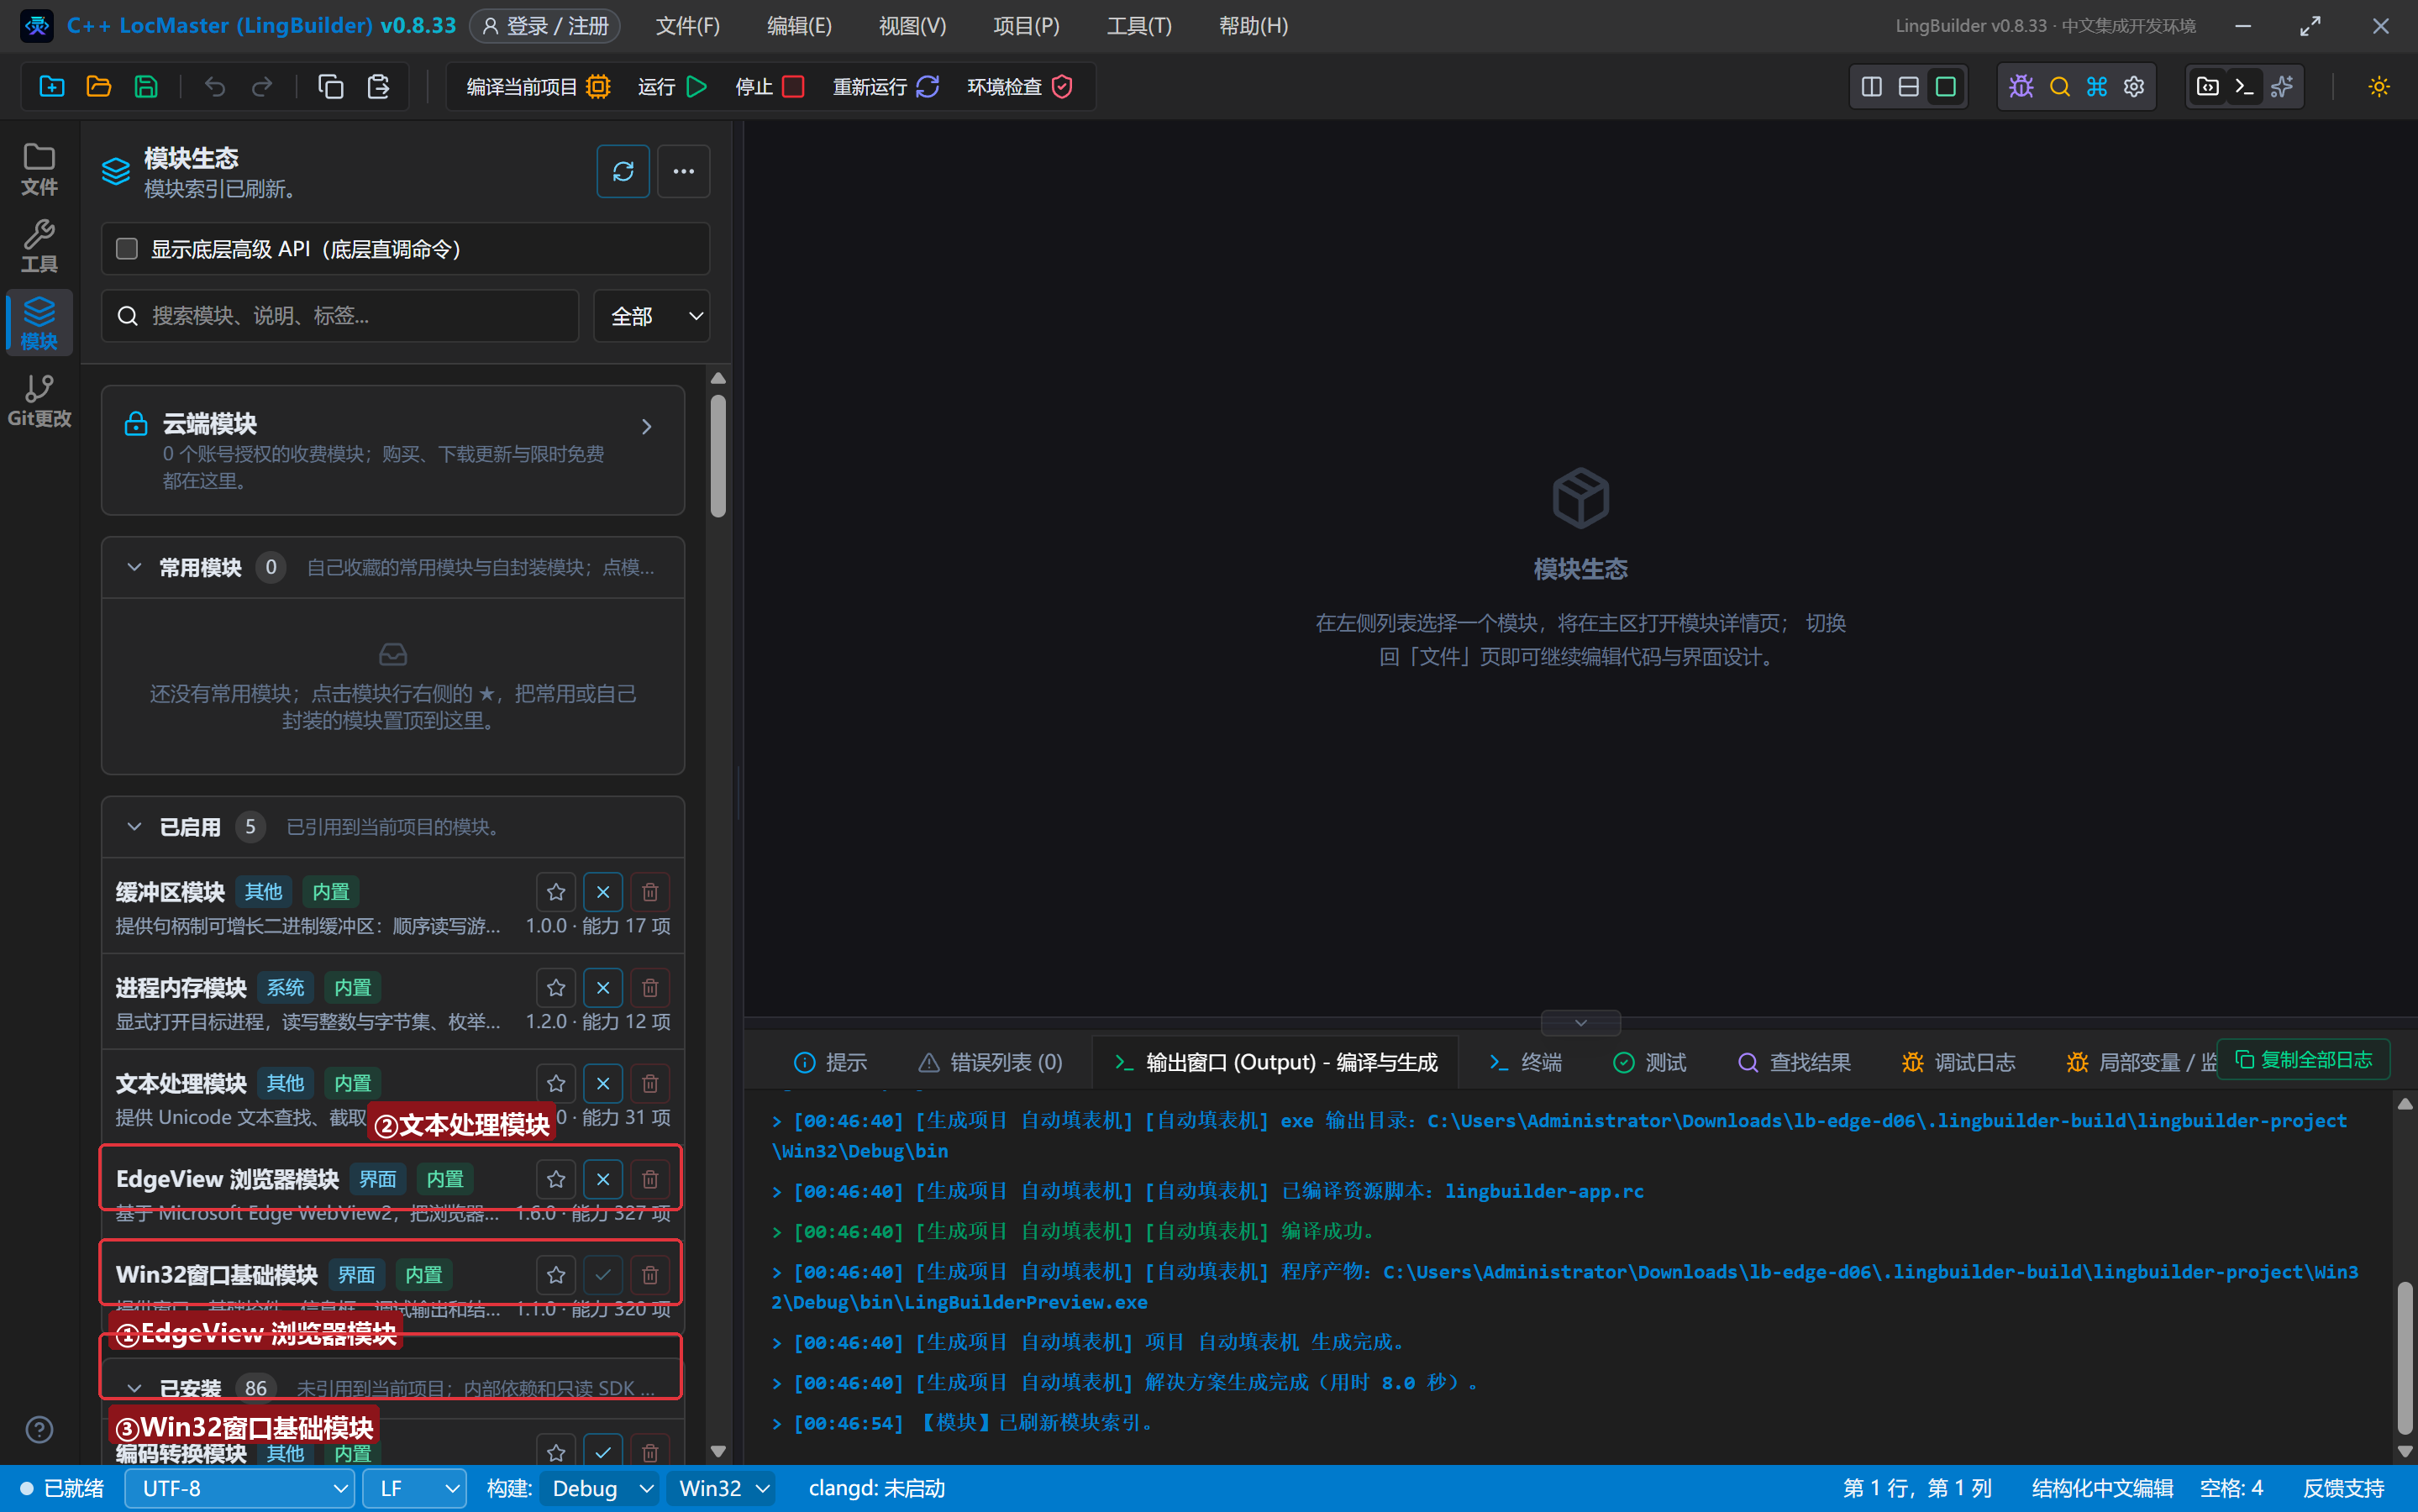This screenshot has width=2418, height=1512.
Task: Favorite the 缓冲区模块 with its star
Action: 556,892
